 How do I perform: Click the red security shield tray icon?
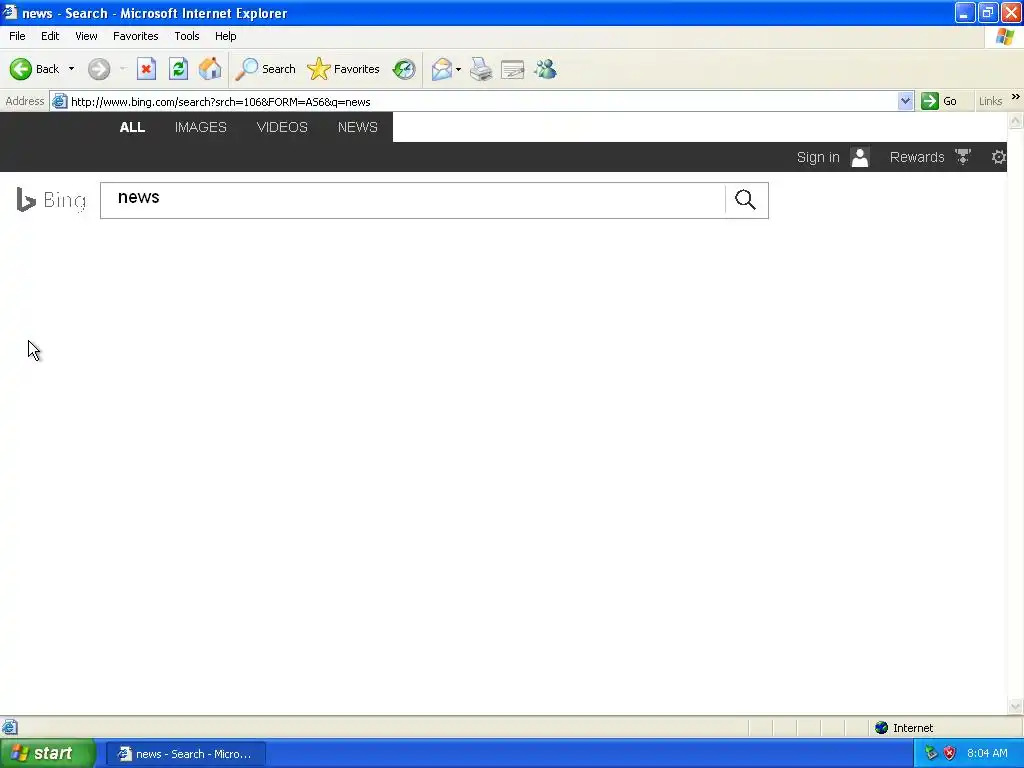[x=950, y=754]
